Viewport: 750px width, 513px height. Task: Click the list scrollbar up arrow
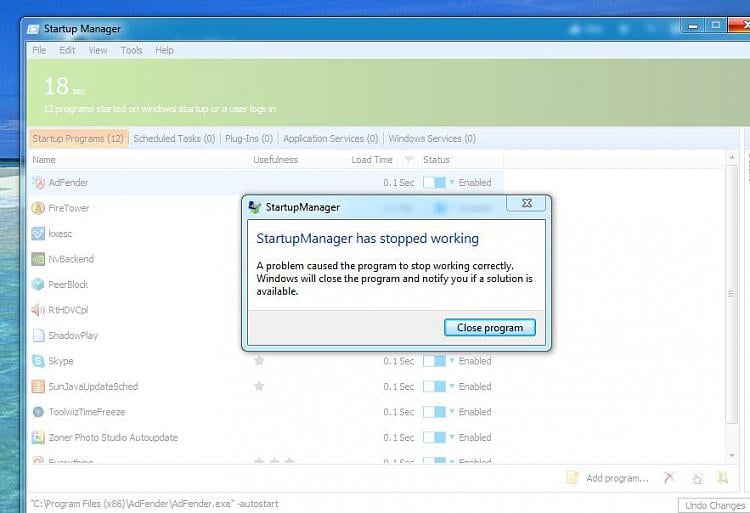coord(731,157)
